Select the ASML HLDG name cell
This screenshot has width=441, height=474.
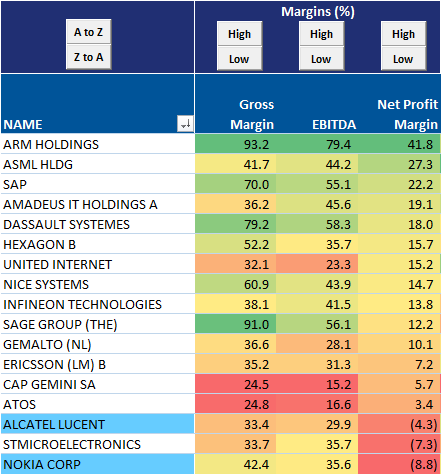tap(98, 164)
